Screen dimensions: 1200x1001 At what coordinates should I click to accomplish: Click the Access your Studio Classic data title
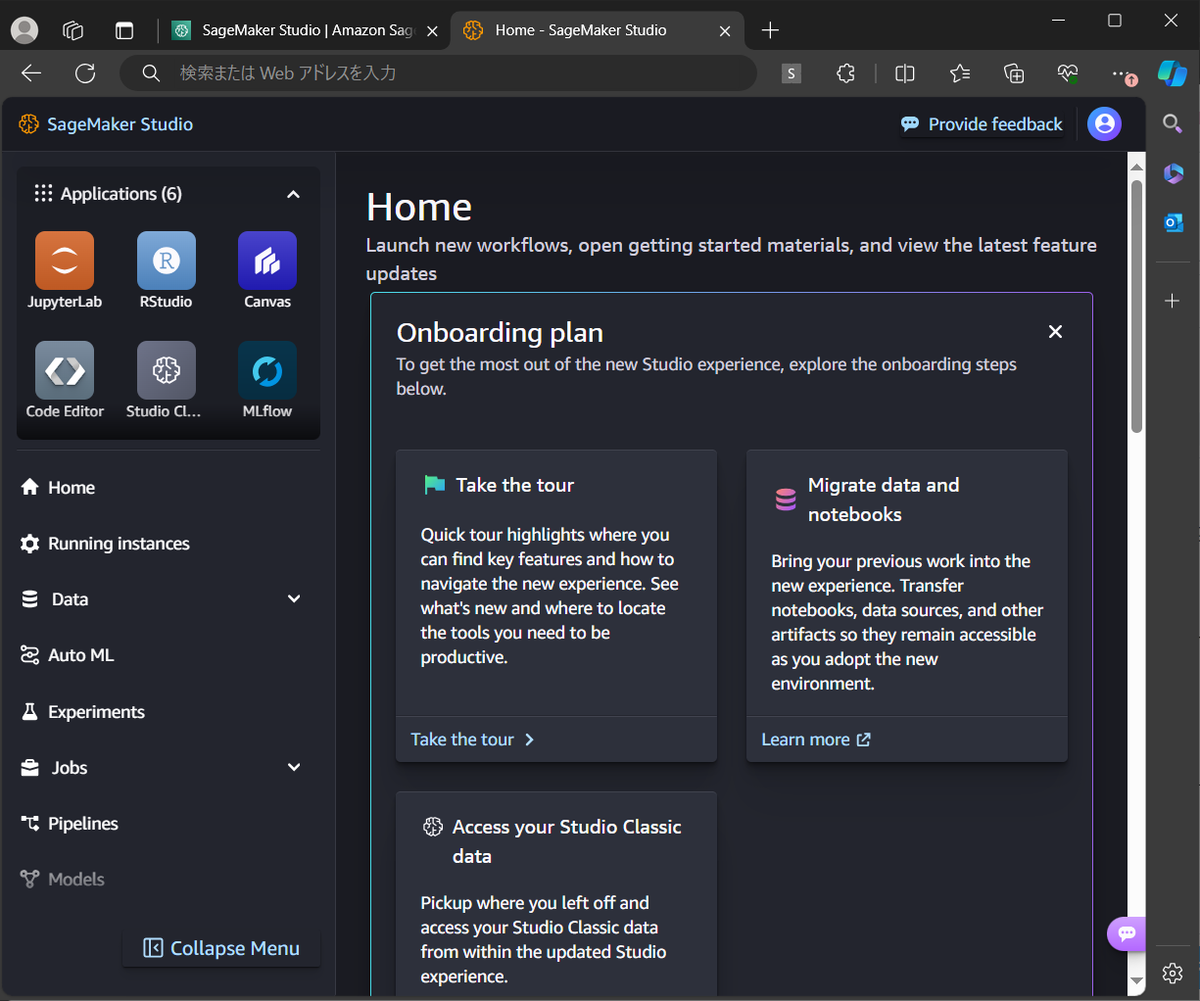pyautogui.click(x=567, y=841)
